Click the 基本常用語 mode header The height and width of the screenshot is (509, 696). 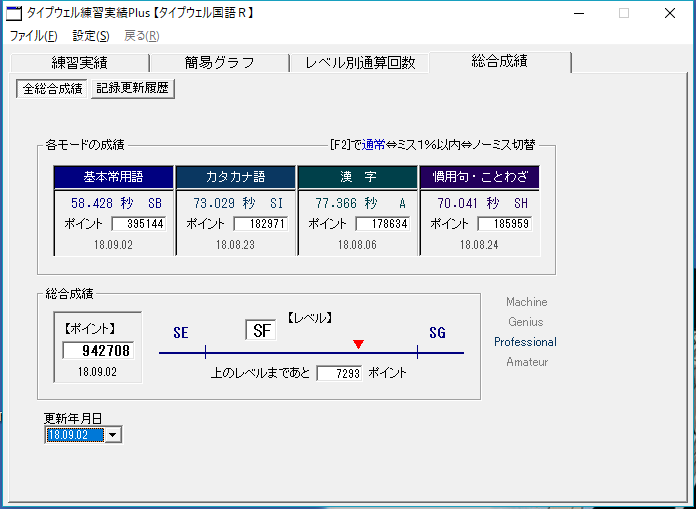click(x=113, y=177)
